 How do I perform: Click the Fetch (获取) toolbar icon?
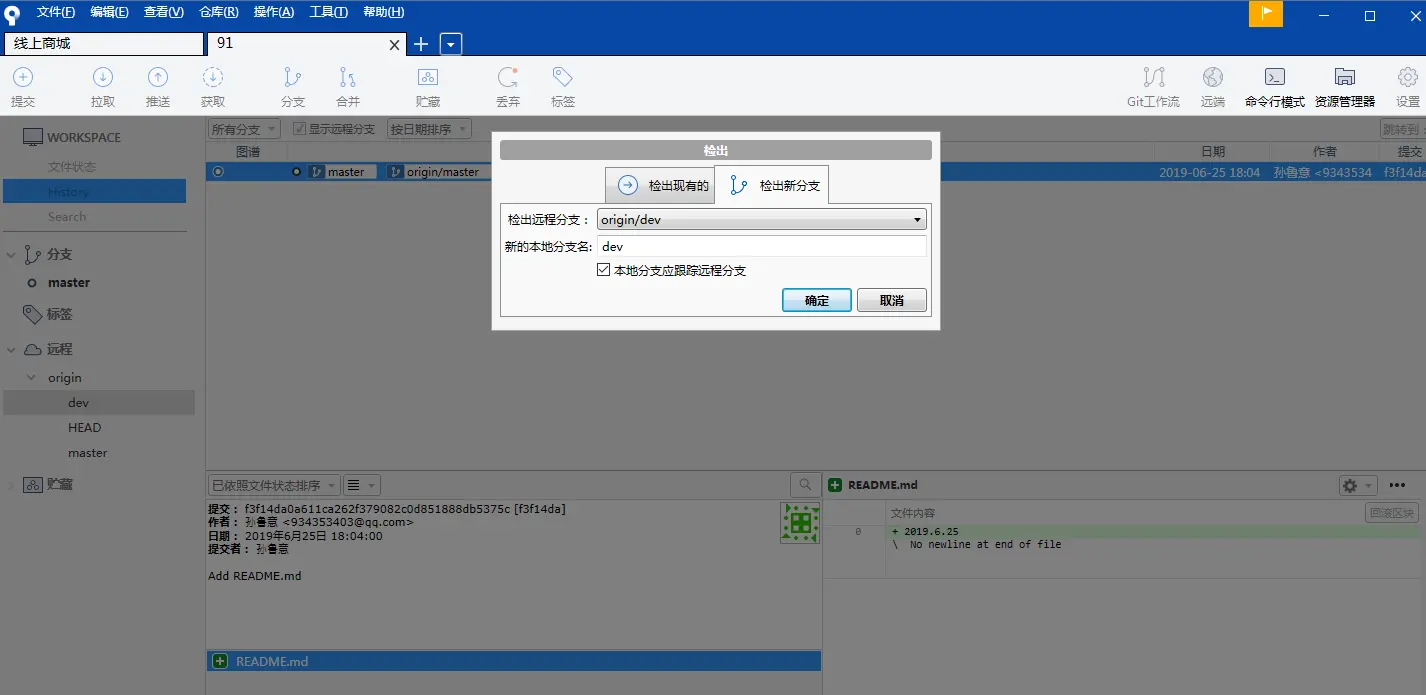click(213, 77)
